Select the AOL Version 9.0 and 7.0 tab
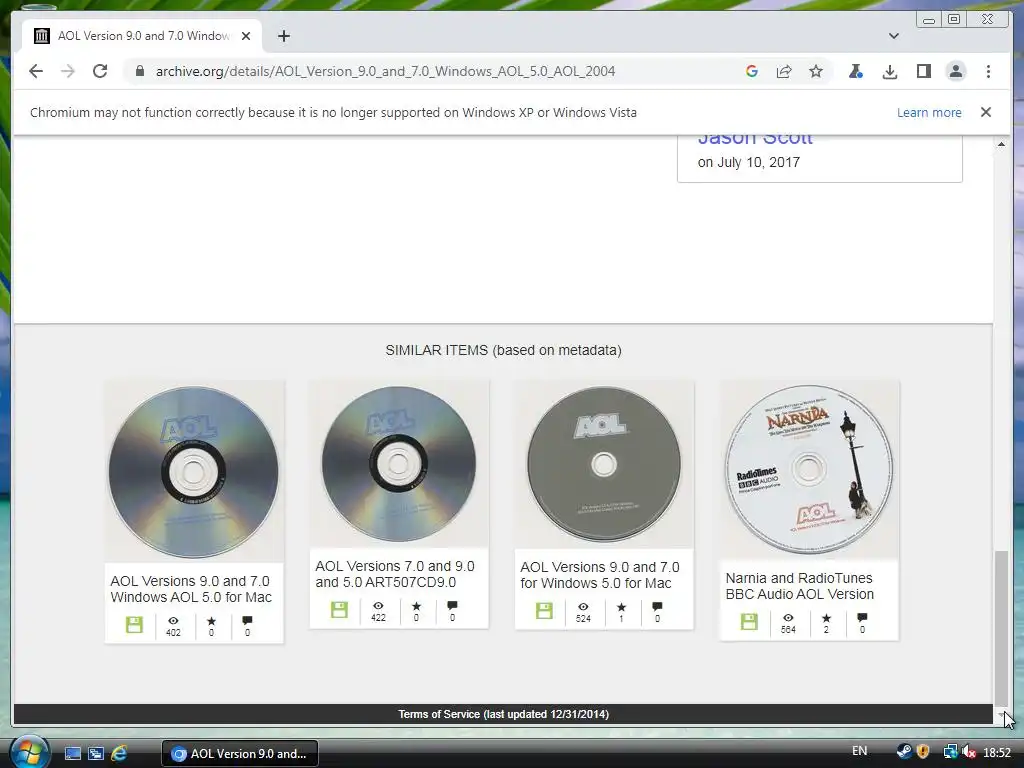 (142, 36)
